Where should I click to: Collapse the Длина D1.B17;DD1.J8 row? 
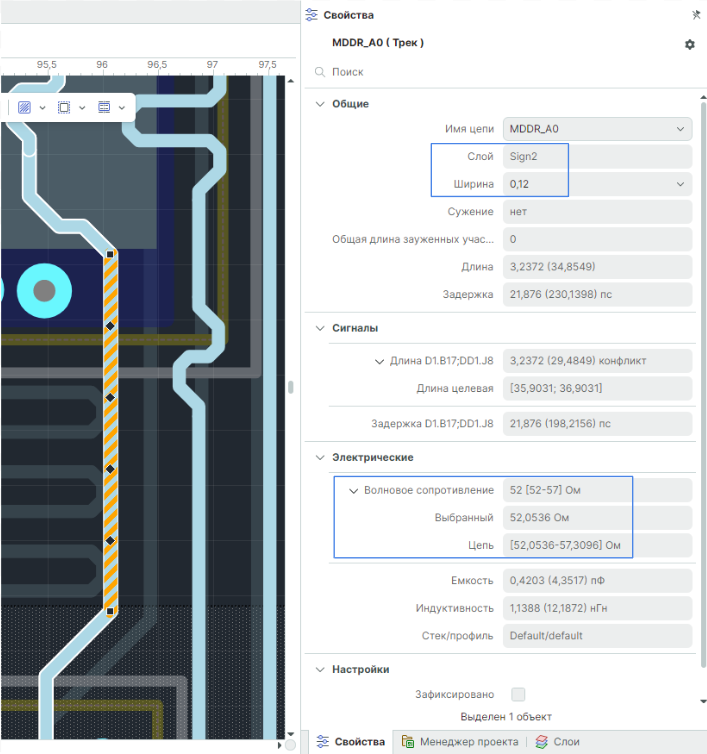point(379,361)
